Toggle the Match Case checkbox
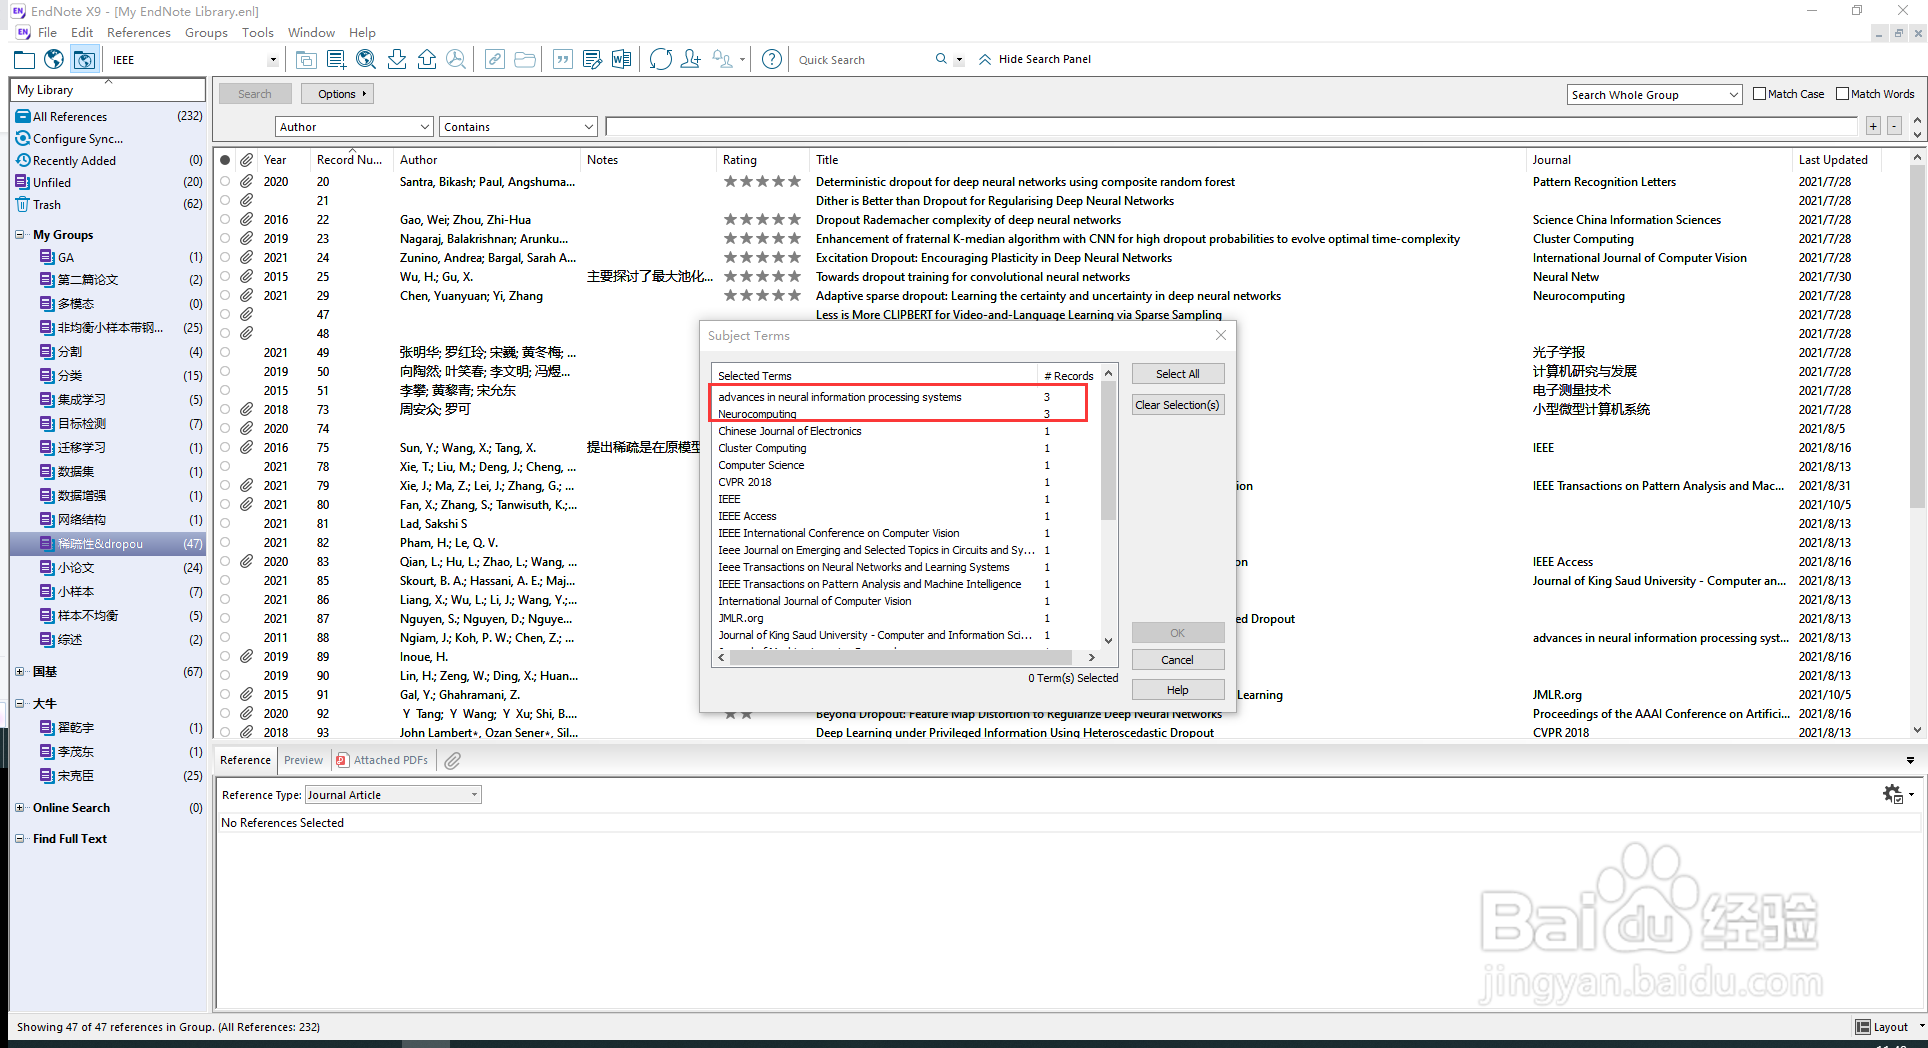Screen dimensions: 1928x1048 point(1760,94)
